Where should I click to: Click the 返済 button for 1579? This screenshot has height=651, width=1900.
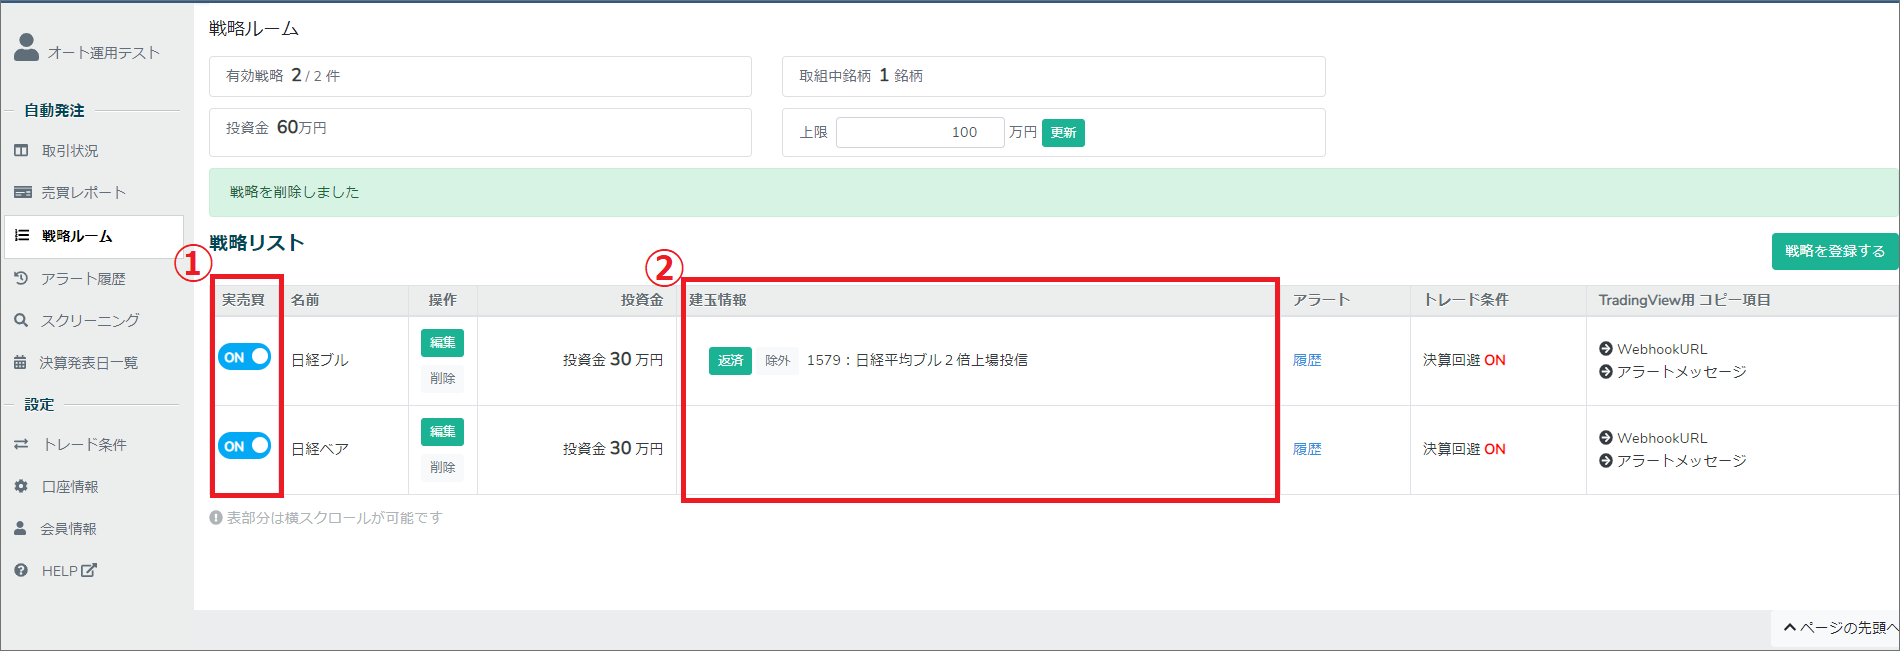(730, 360)
